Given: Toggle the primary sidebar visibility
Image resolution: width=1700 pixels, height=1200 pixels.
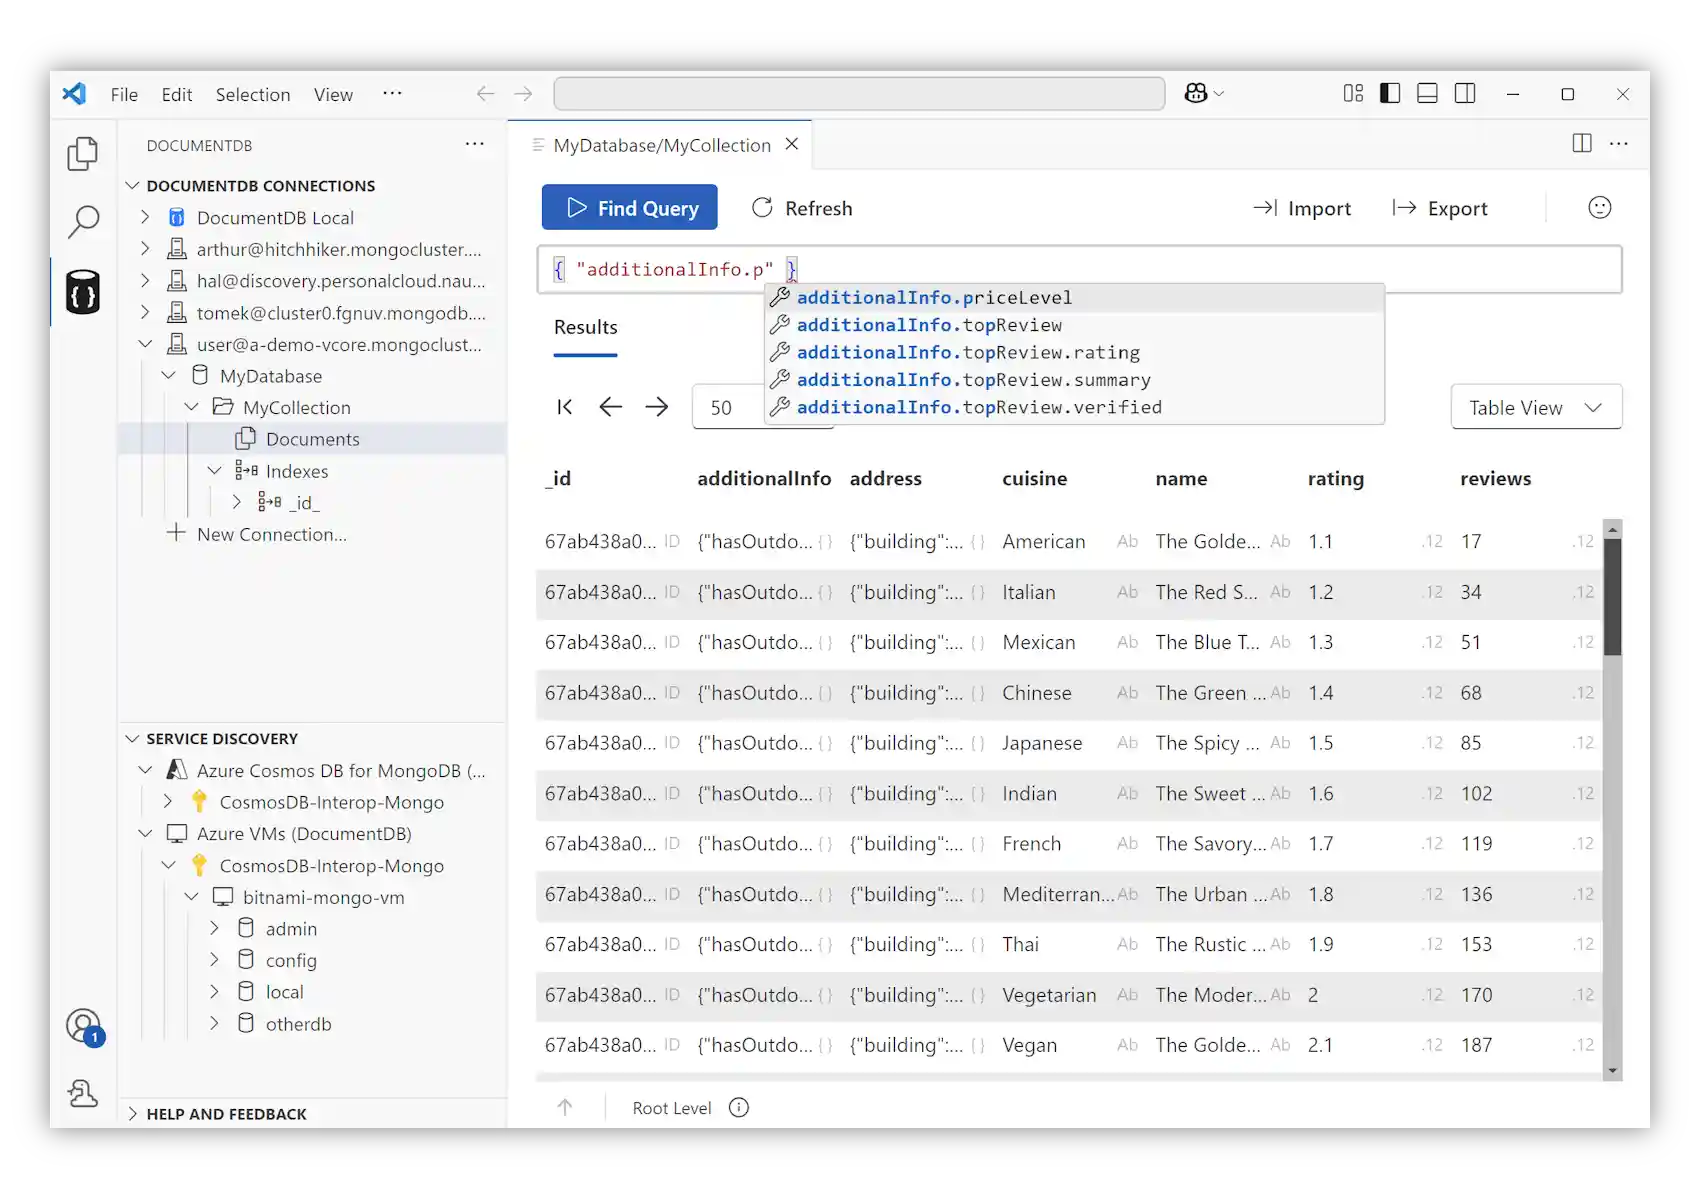Looking at the screenshot, I should pyautogui.click(x=1389, y=93).
